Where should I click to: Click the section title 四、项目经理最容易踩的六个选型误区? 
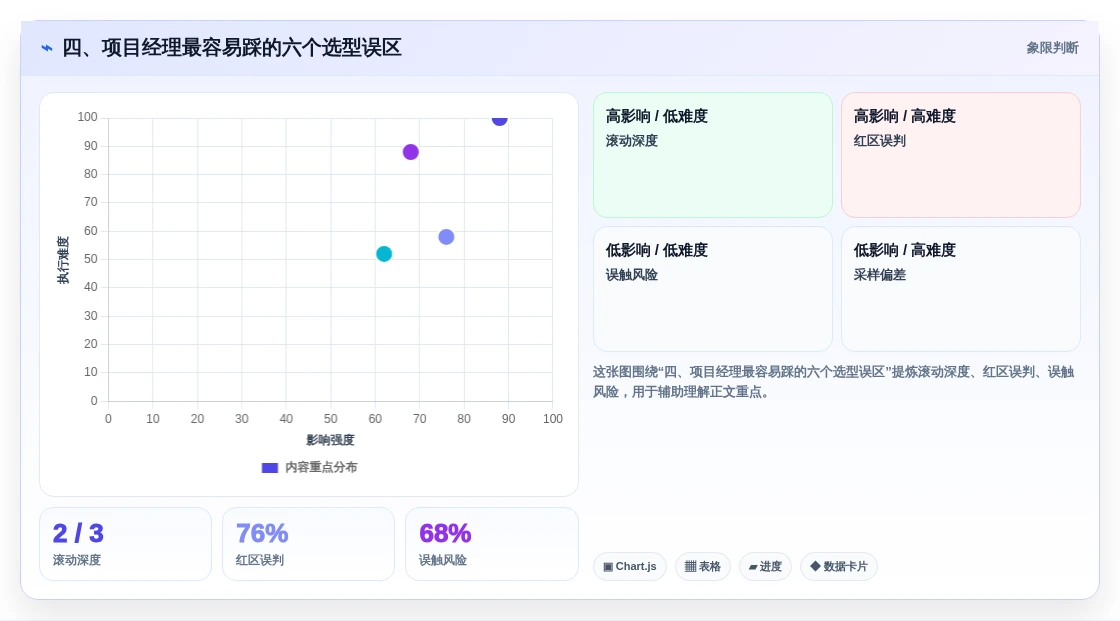[x=231, y=48]
